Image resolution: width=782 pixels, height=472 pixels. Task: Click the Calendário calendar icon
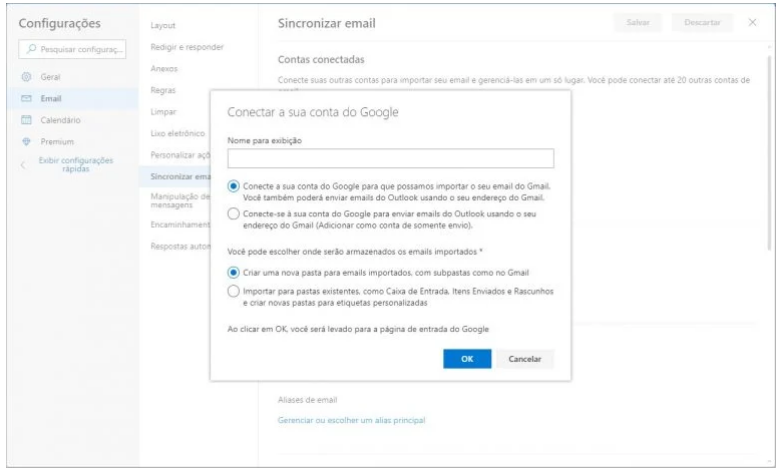pos(28,121)
